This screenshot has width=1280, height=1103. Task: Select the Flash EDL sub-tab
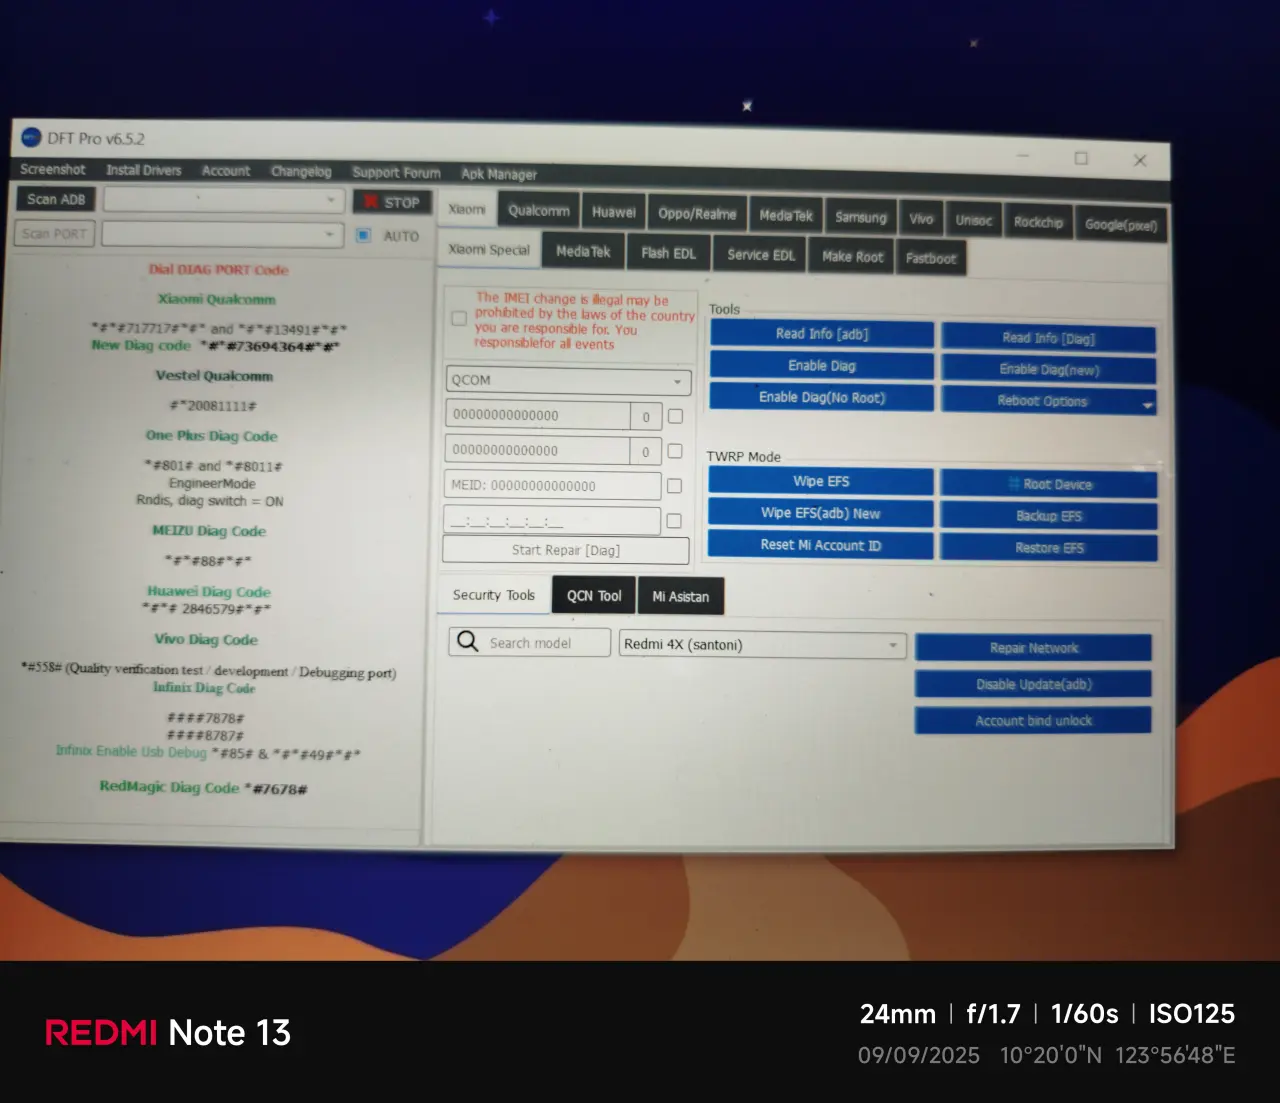pyautogui.click(x=668, y=253)
